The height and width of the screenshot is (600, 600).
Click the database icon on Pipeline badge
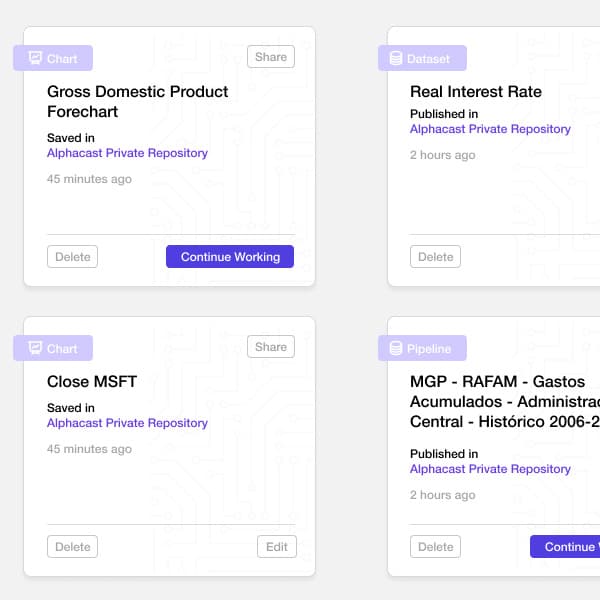(x=396, y=348)
